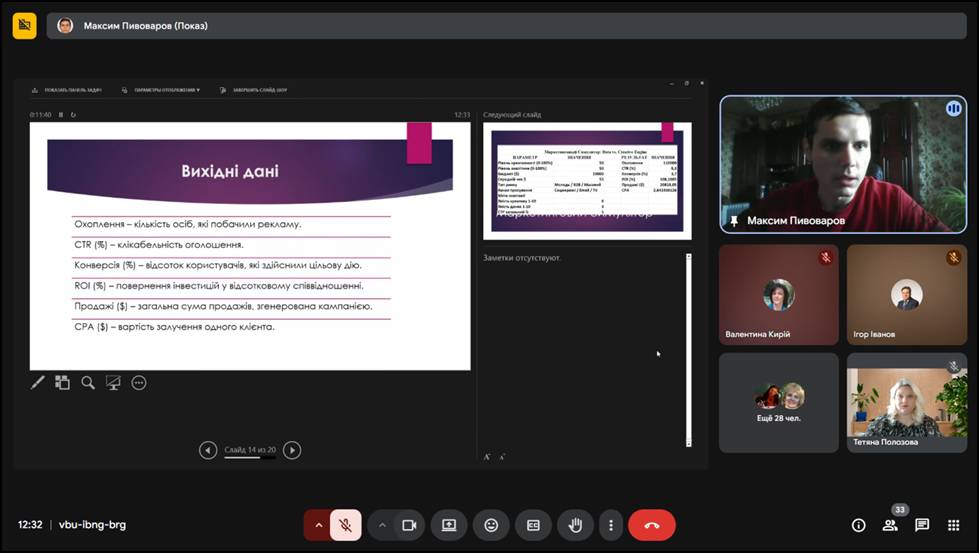Toggle the camera off

pos(409,525)
